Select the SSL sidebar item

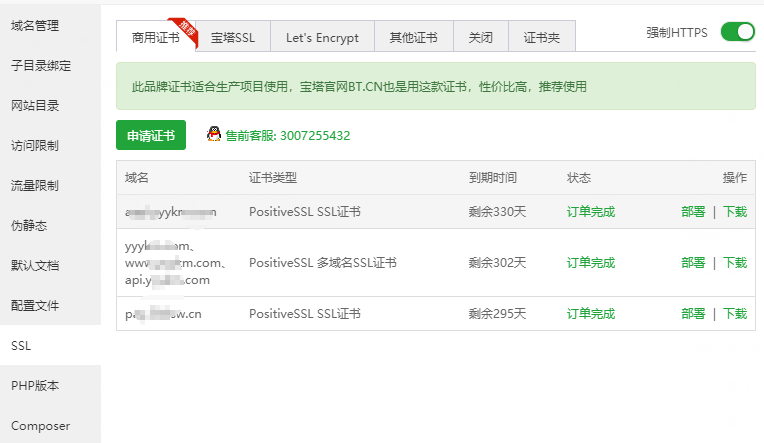pos(21,346)
